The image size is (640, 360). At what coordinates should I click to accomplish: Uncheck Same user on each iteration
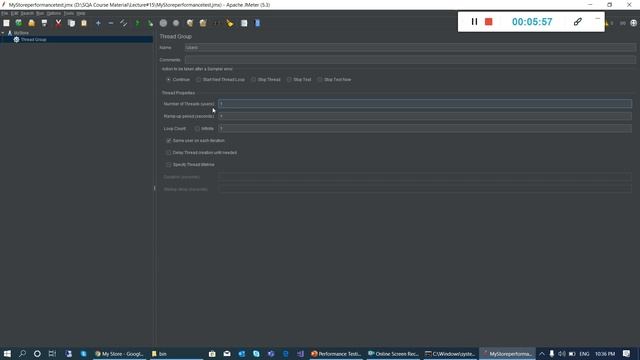pos(169,140)
